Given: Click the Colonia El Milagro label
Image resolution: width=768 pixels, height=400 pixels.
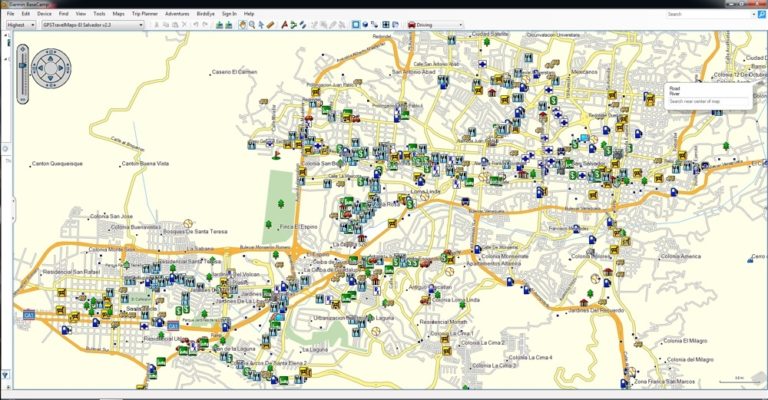Looking at the screenshot, I should click(685, 341).
